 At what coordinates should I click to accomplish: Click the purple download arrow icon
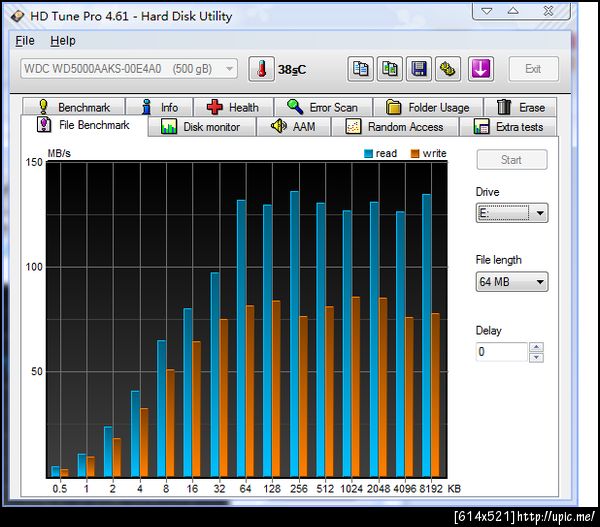(481, 69)
